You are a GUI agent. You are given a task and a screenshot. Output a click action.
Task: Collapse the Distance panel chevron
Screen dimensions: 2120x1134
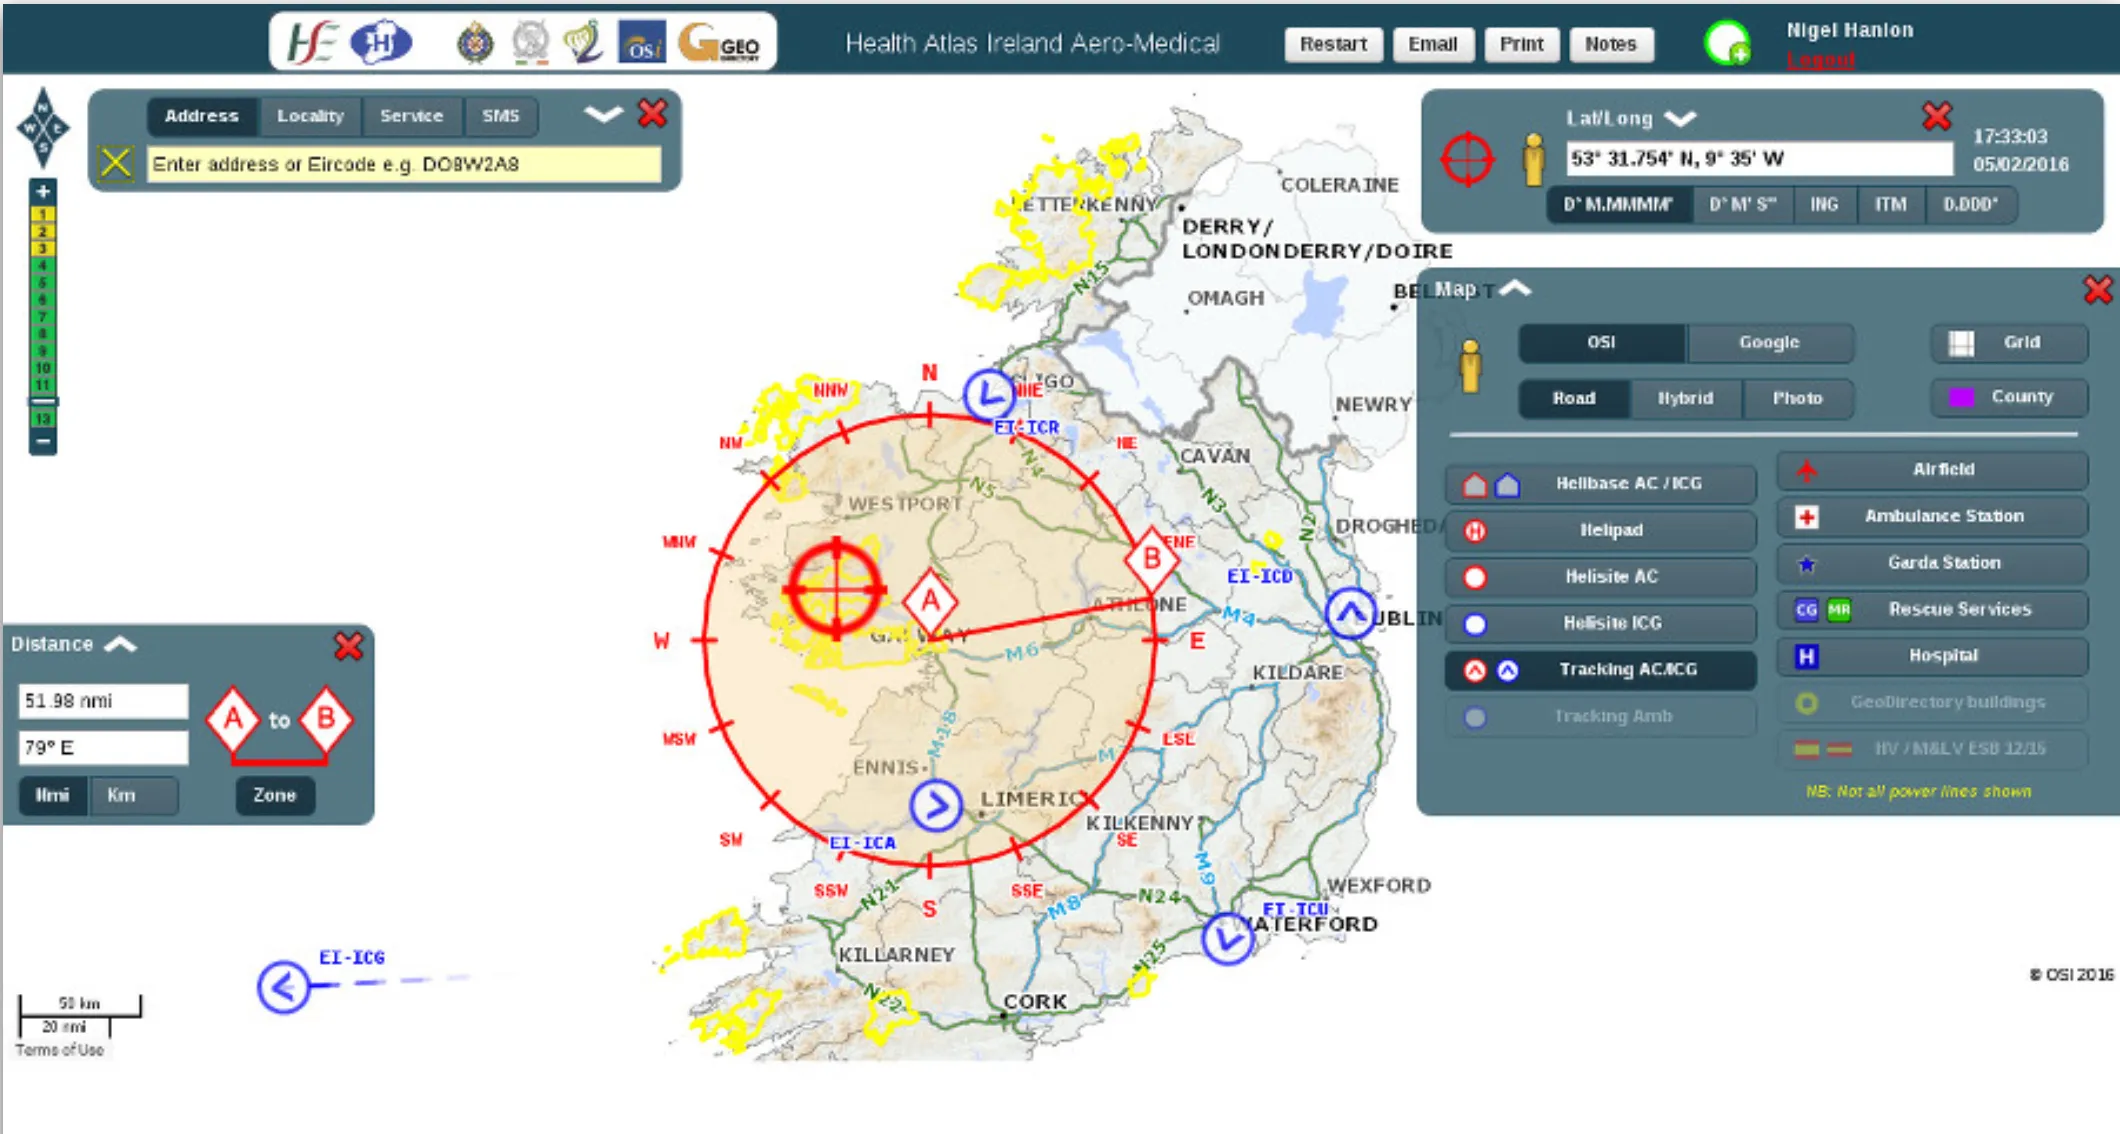[120, 644]
